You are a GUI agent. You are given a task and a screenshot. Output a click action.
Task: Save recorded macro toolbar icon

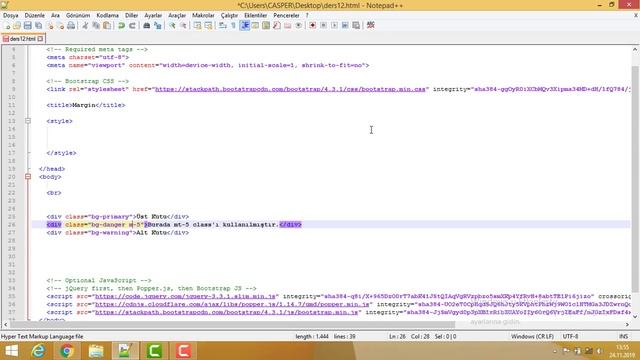point(356,25)
